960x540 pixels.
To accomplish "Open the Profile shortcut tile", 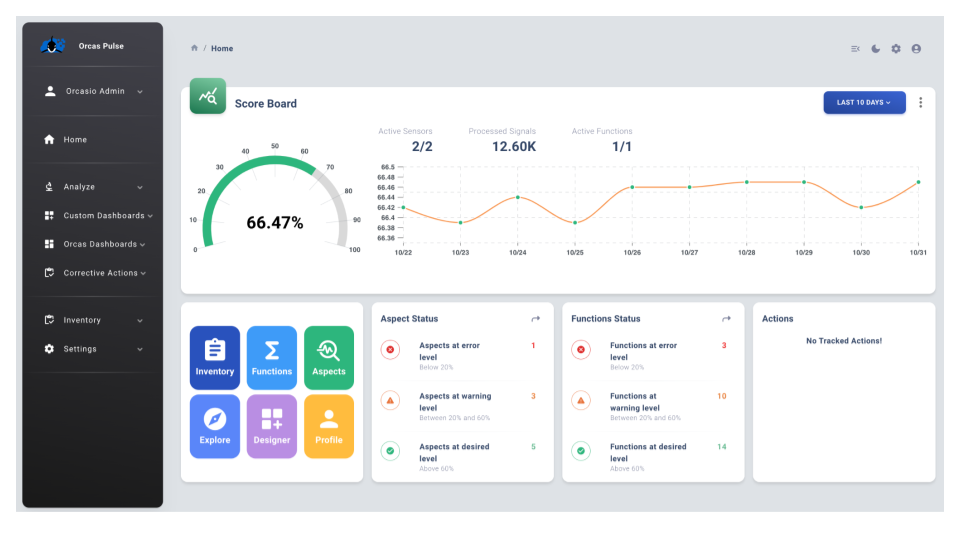I will point(329,426).
